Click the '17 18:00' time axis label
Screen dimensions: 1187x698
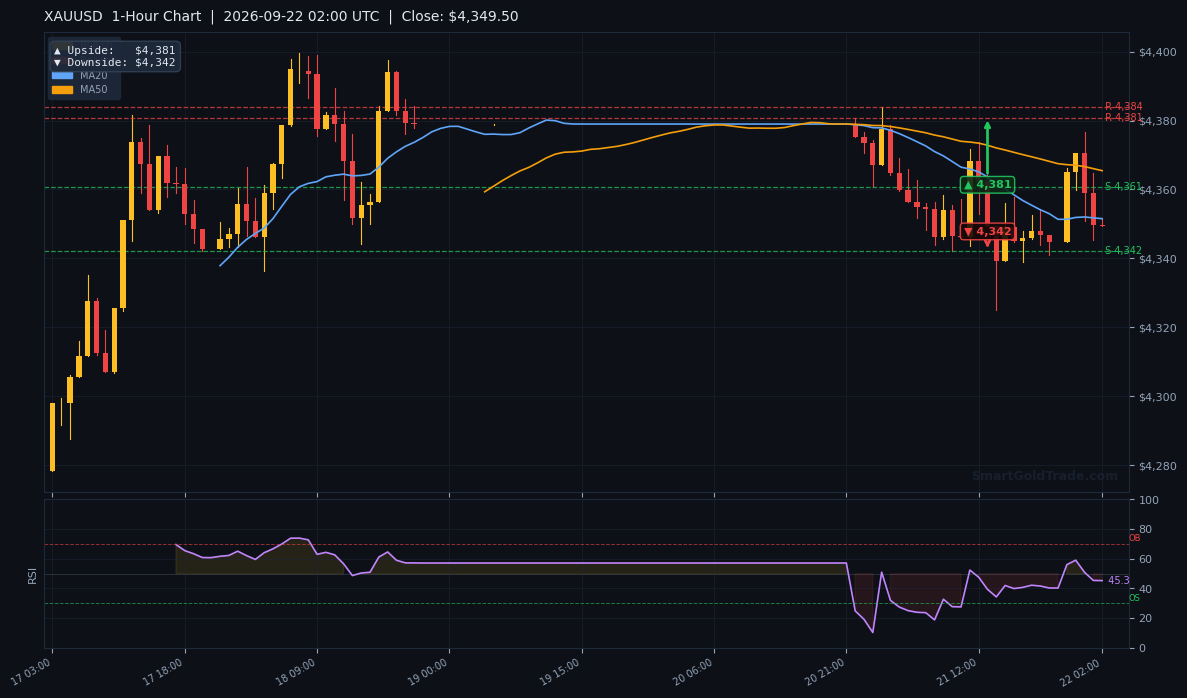tap(164, 672)
